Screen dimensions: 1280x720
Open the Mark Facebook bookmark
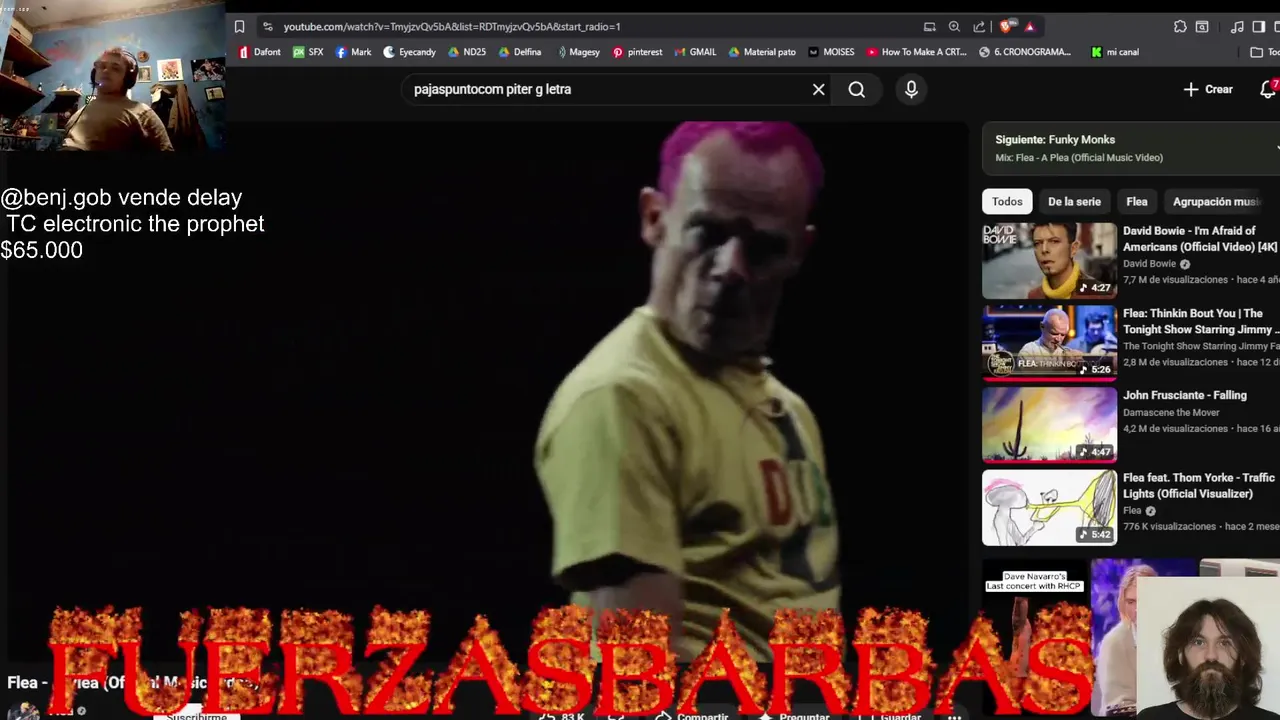353,52
